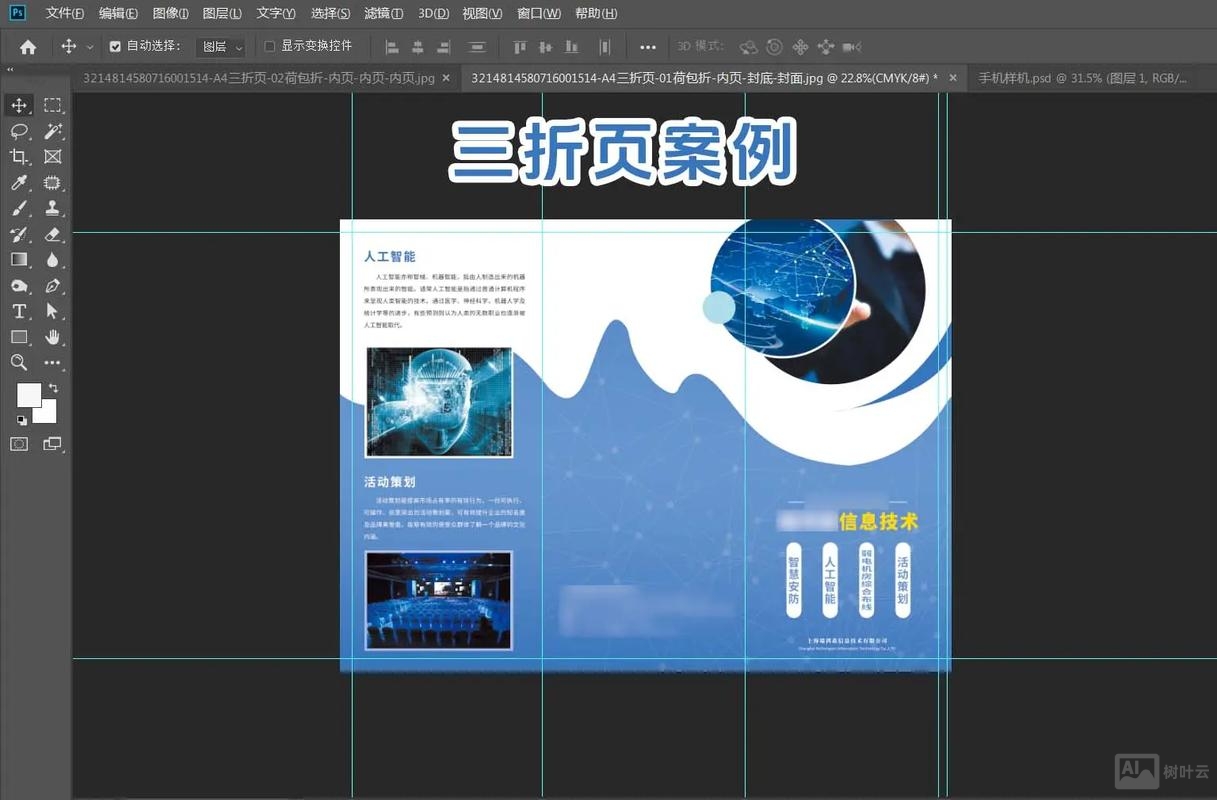Select the Rectangular Marquee tool

pyautogui.click(x=52, y=104)
